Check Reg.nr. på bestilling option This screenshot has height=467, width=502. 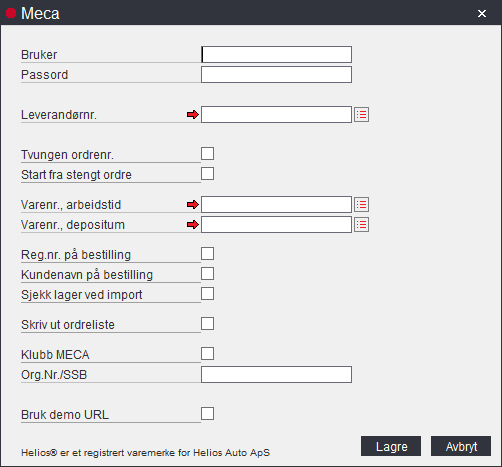tap(207, 254)
